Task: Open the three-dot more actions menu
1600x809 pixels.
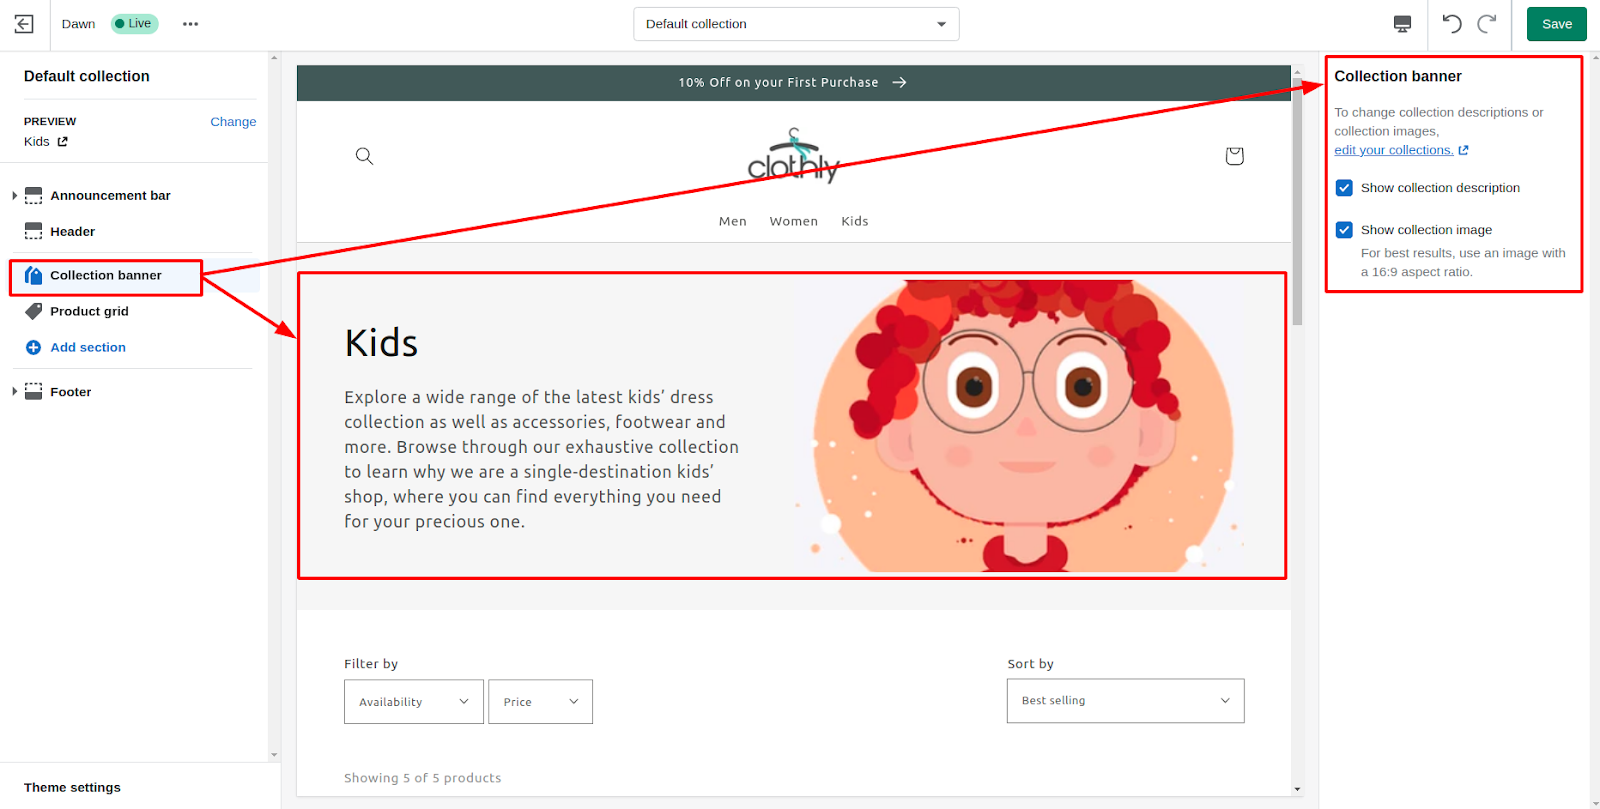Action: tap(190, 24)
